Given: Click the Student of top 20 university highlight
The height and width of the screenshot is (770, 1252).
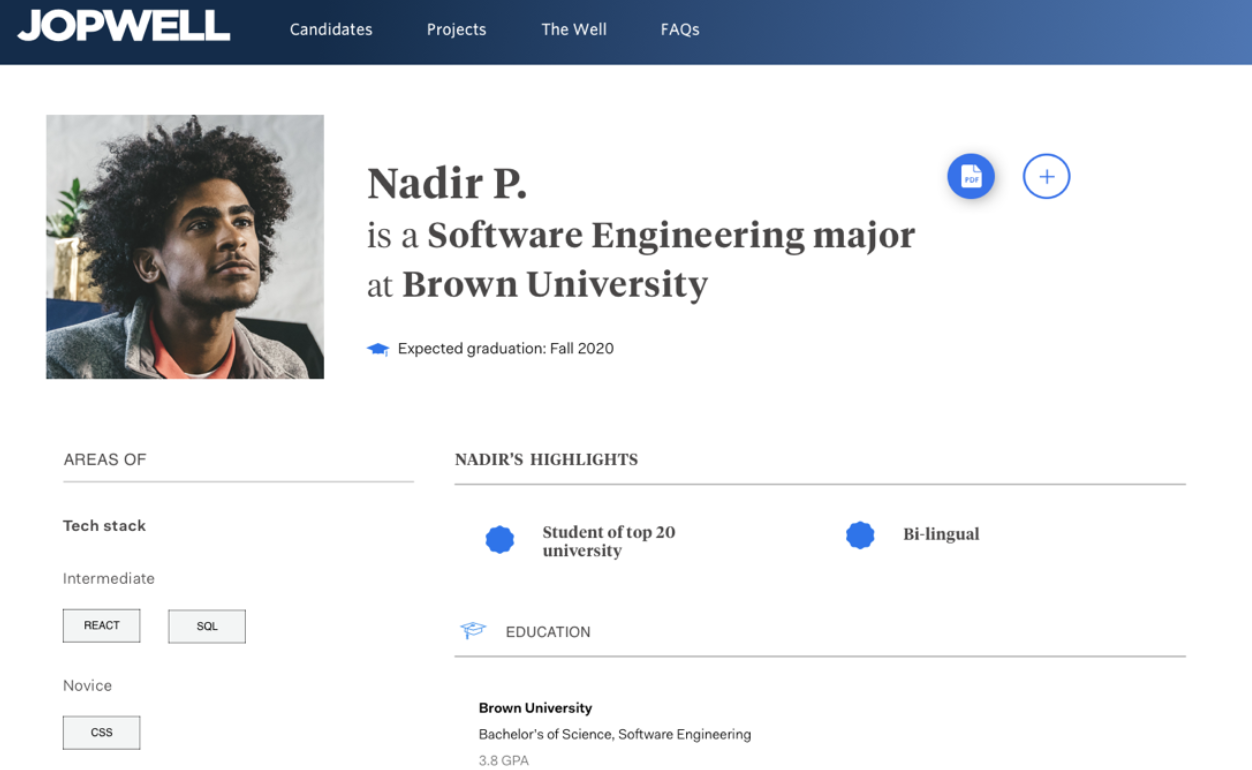Looking at the screenshot, I should point(609,541).
